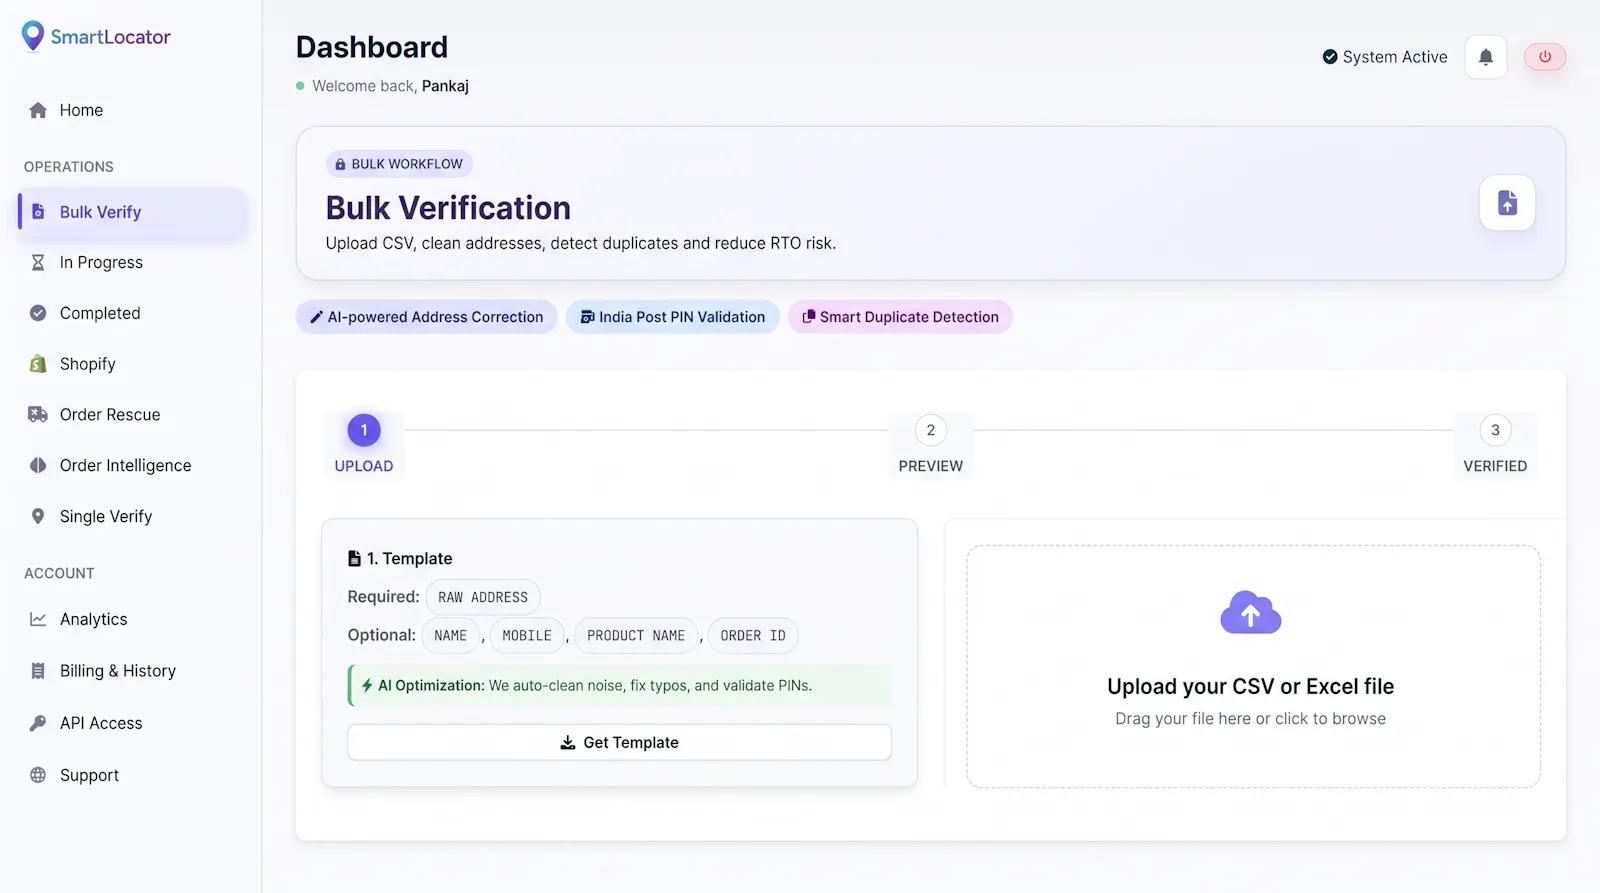Image resolution: width=1600 pixels, height=893 pixels.
Task: Click the NAME optional field tag
Action: (x=451, y=635)
